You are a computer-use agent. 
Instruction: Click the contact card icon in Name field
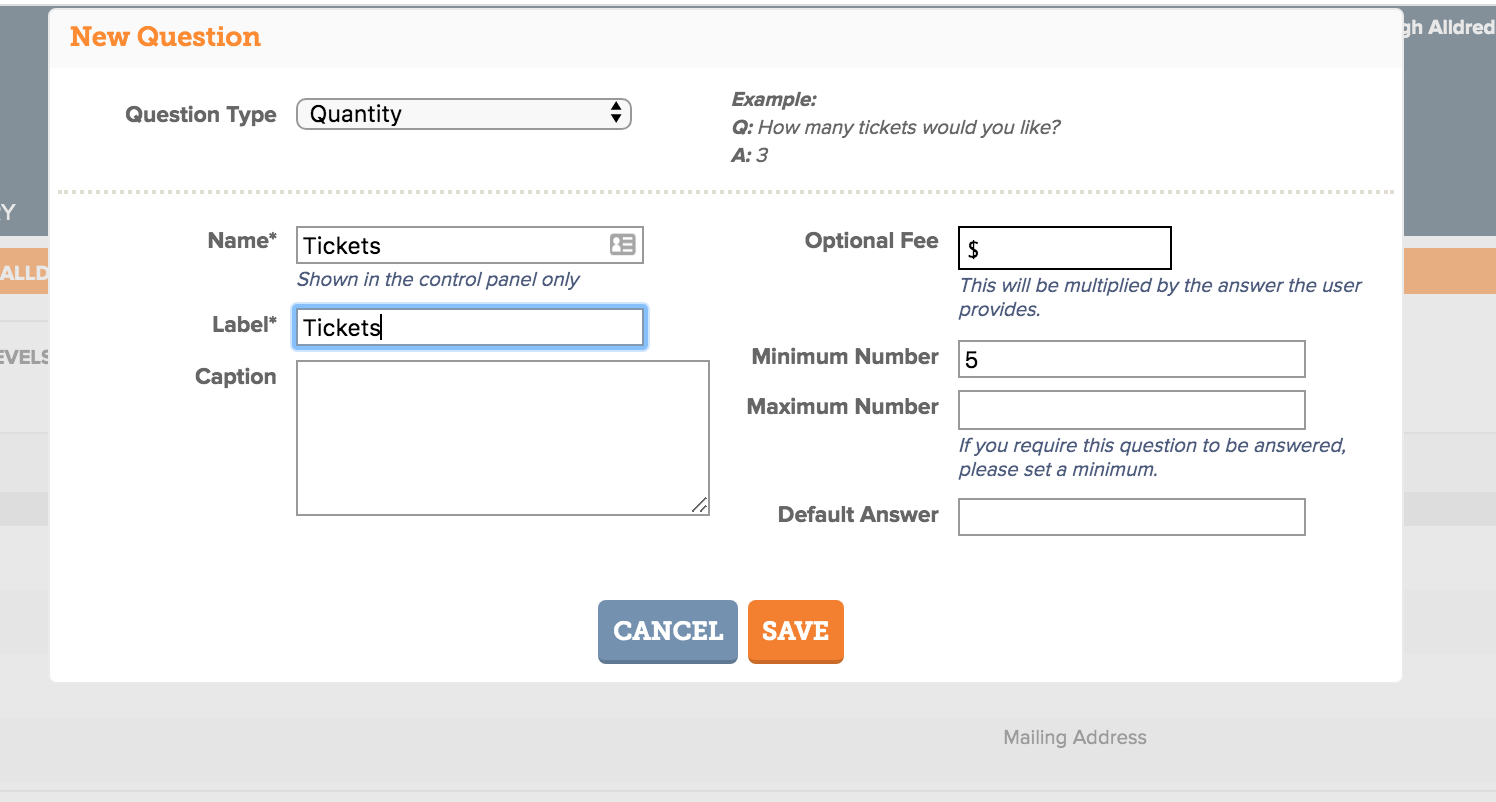[x=622, y=244]
